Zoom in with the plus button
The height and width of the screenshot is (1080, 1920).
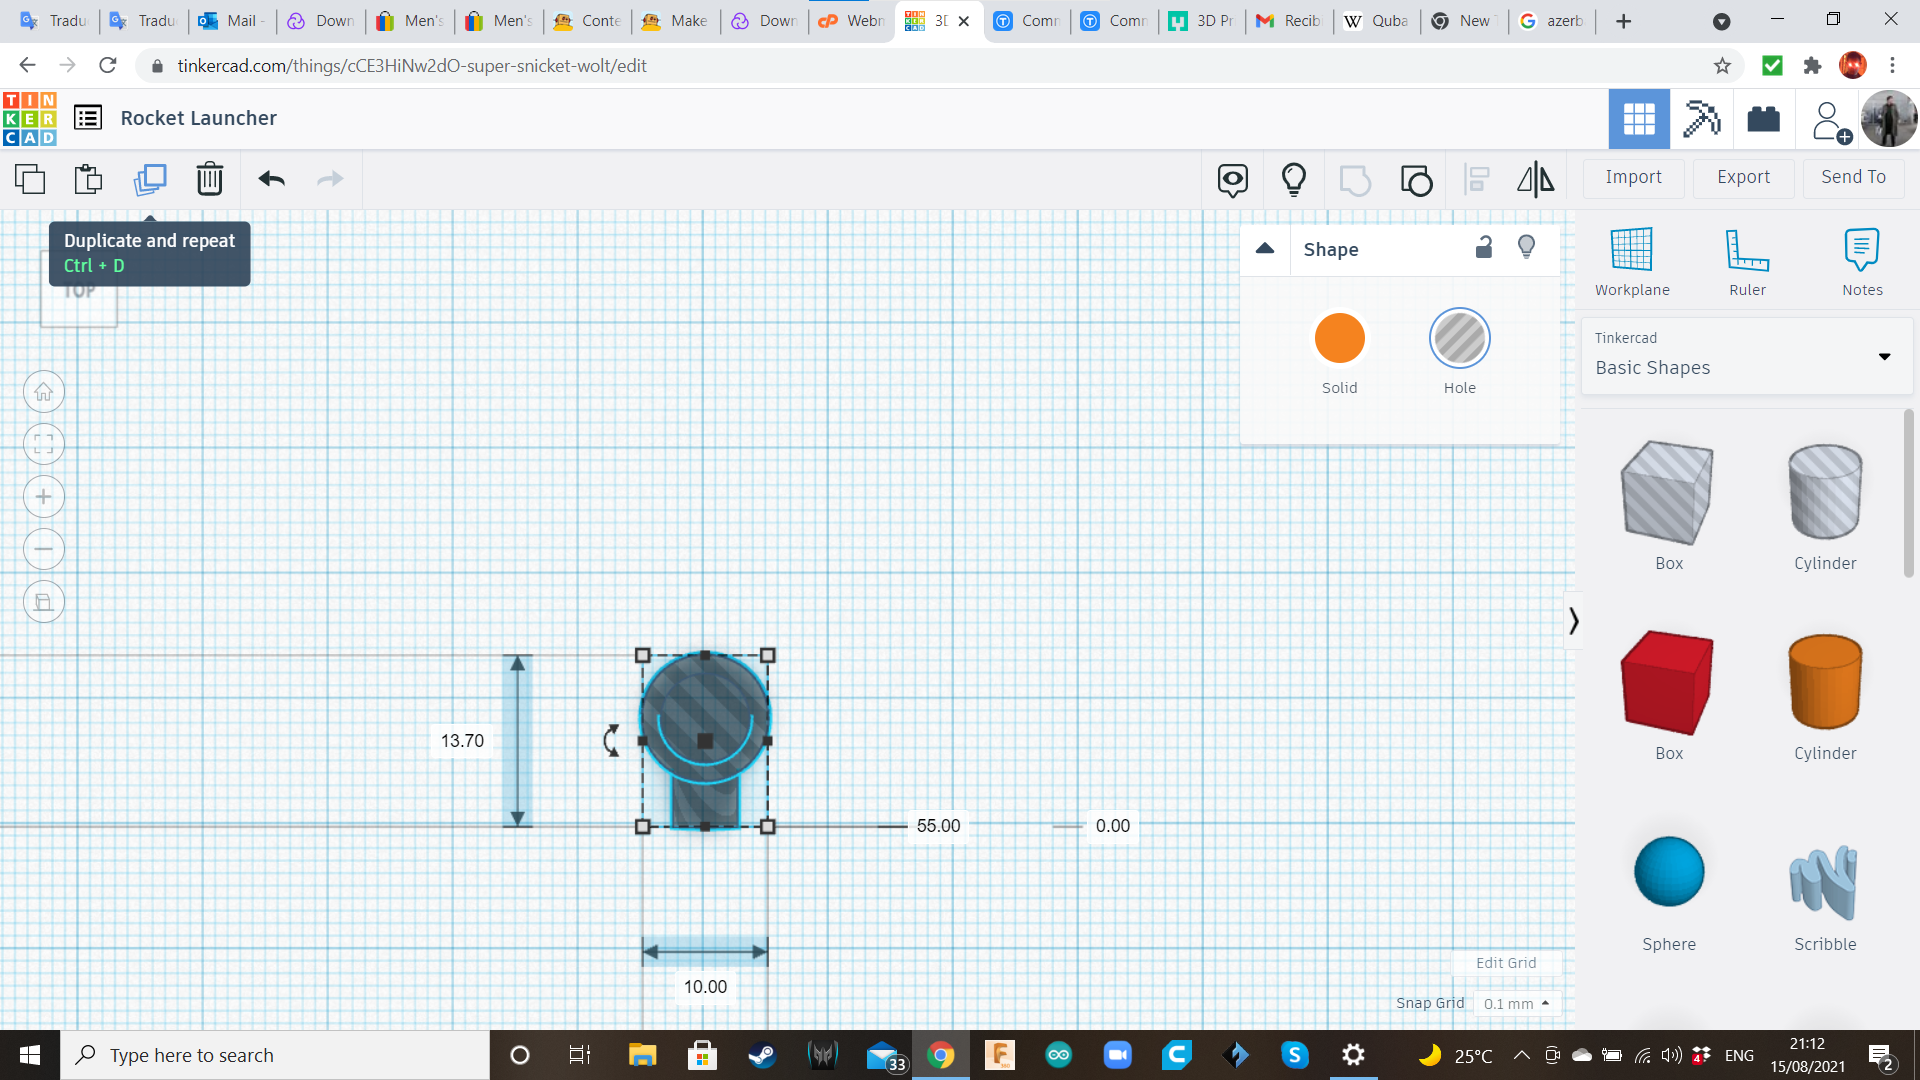pos(44,497)
